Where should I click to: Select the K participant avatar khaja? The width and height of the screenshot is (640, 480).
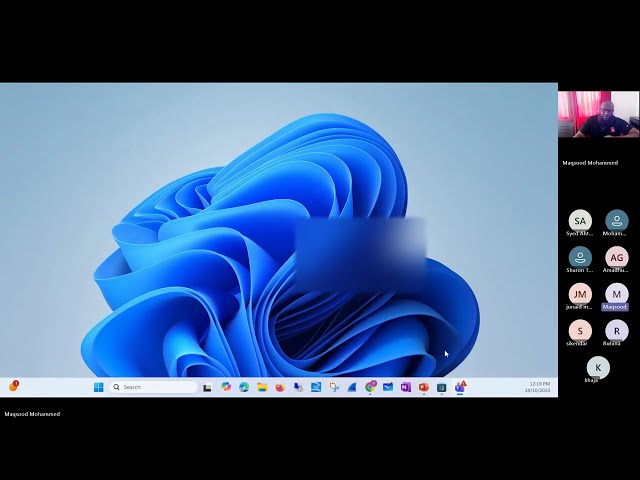pyautogui.click(x=598, y=367)
